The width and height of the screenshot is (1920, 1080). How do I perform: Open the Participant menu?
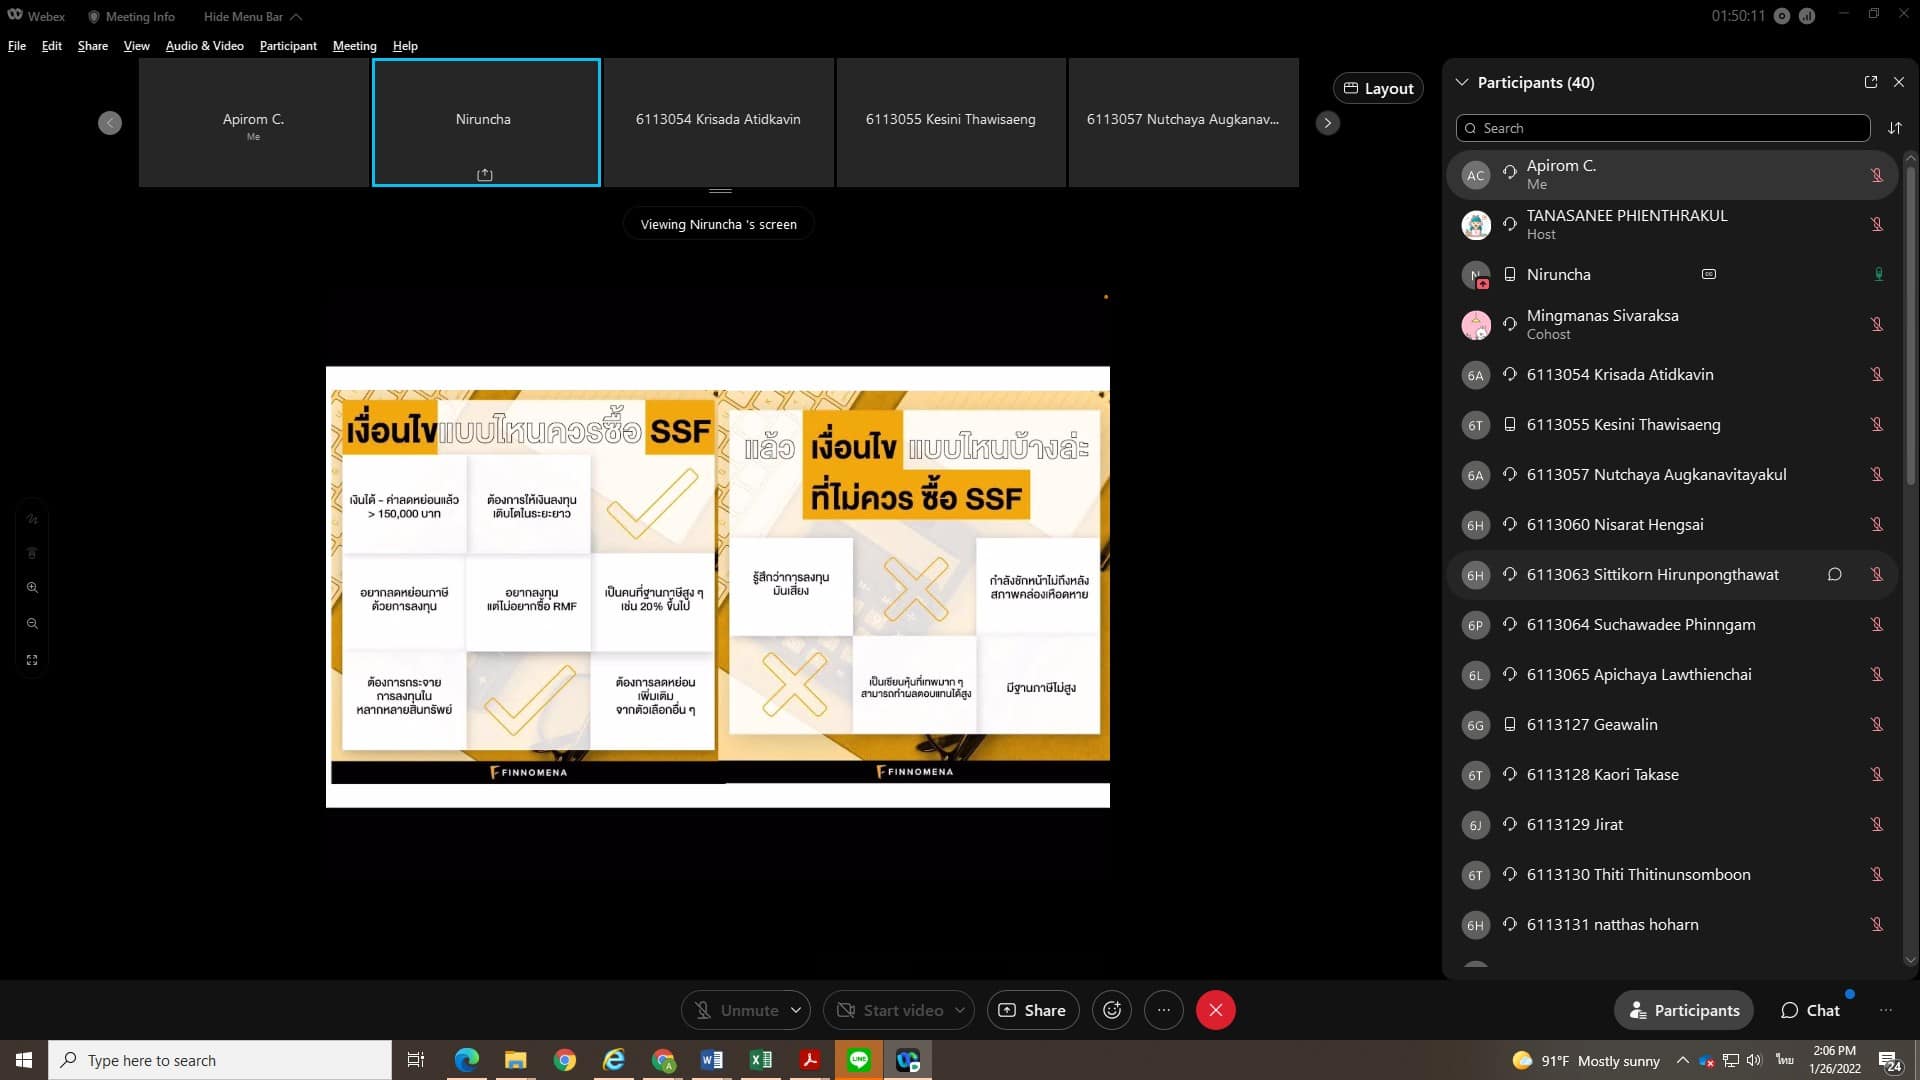[x=288, y=46]
